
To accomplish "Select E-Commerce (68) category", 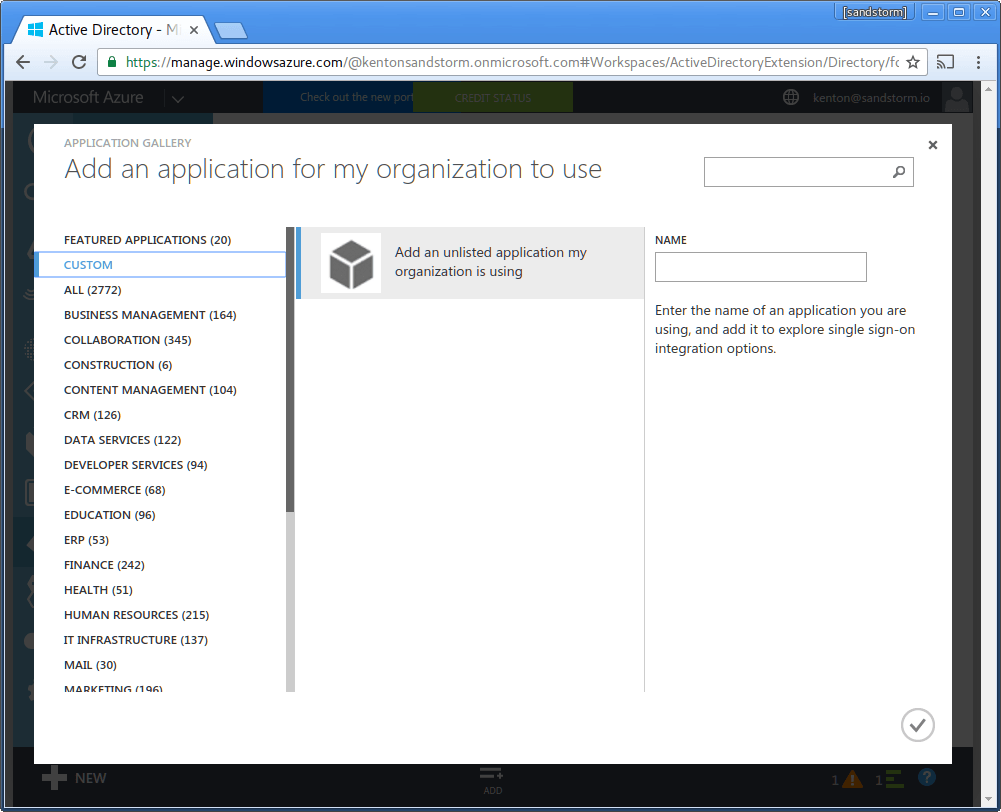I will pyautogui.click(x=115, y=490).
